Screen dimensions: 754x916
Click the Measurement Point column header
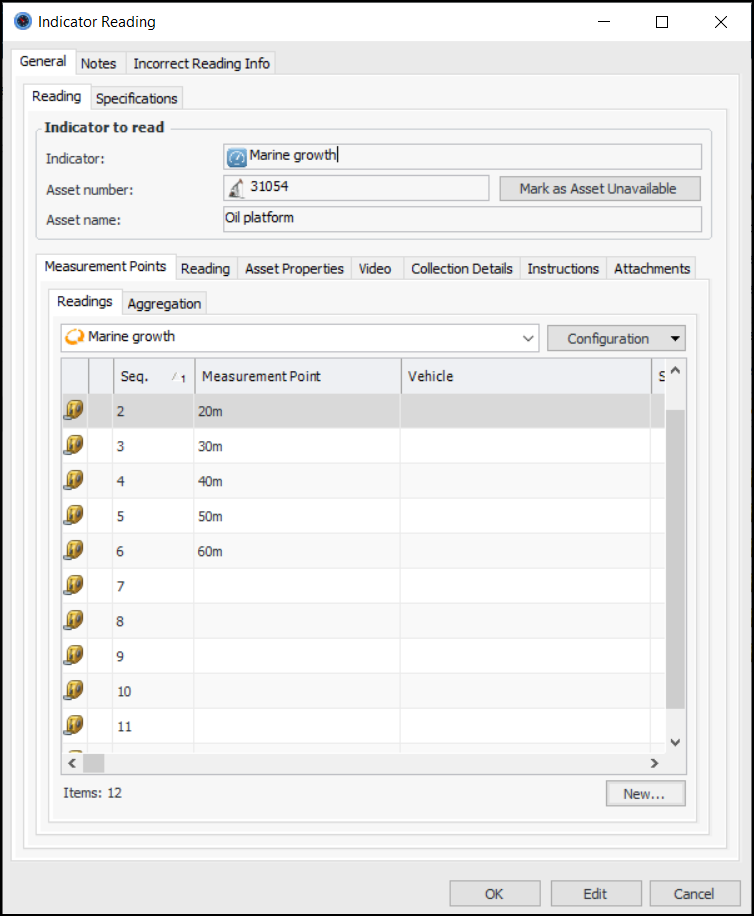[x=298, y=376]
